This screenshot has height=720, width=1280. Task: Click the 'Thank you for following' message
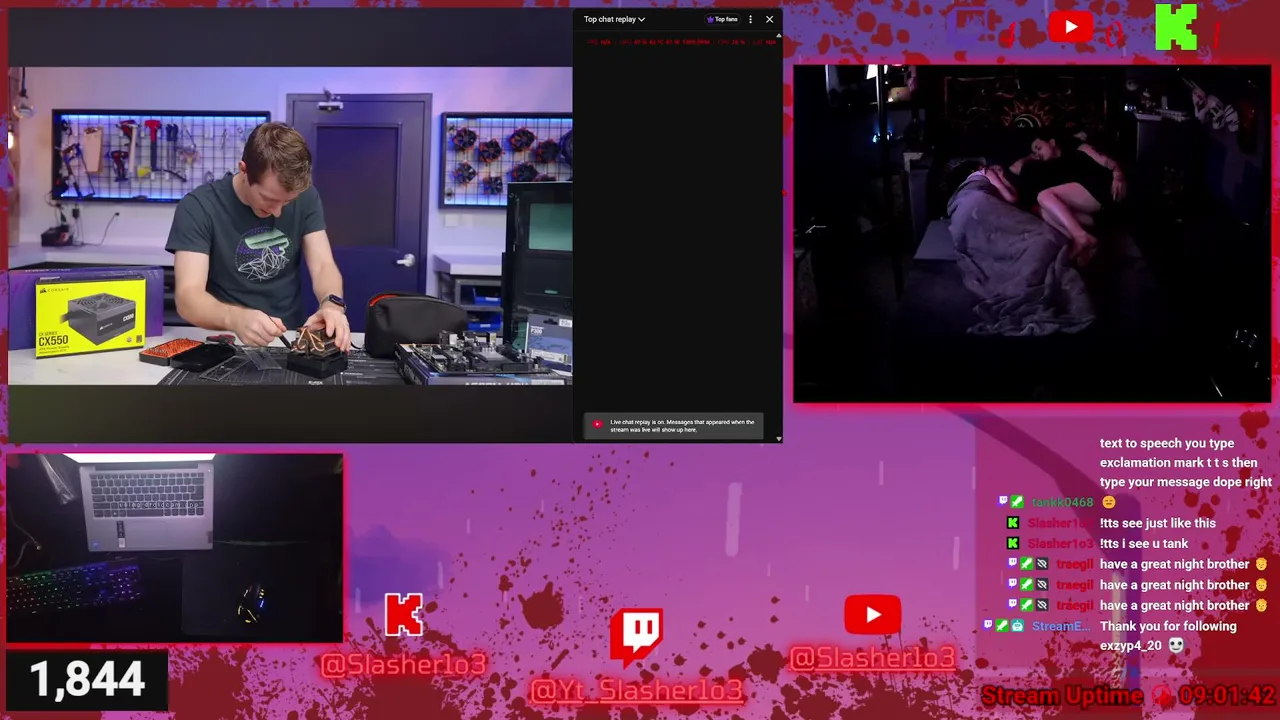click(1168, 626)
